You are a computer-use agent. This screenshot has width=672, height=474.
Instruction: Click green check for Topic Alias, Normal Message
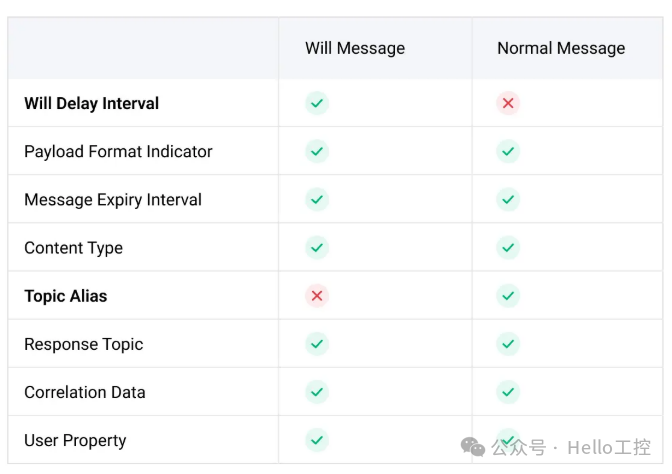coord(508,296)
